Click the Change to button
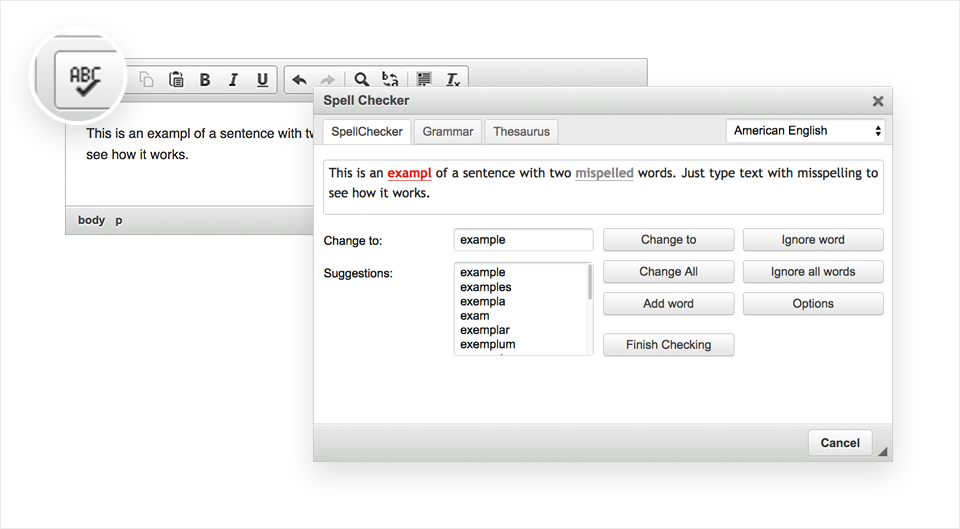The height and width of the screenshot is (529, 960). pos(669,240)
